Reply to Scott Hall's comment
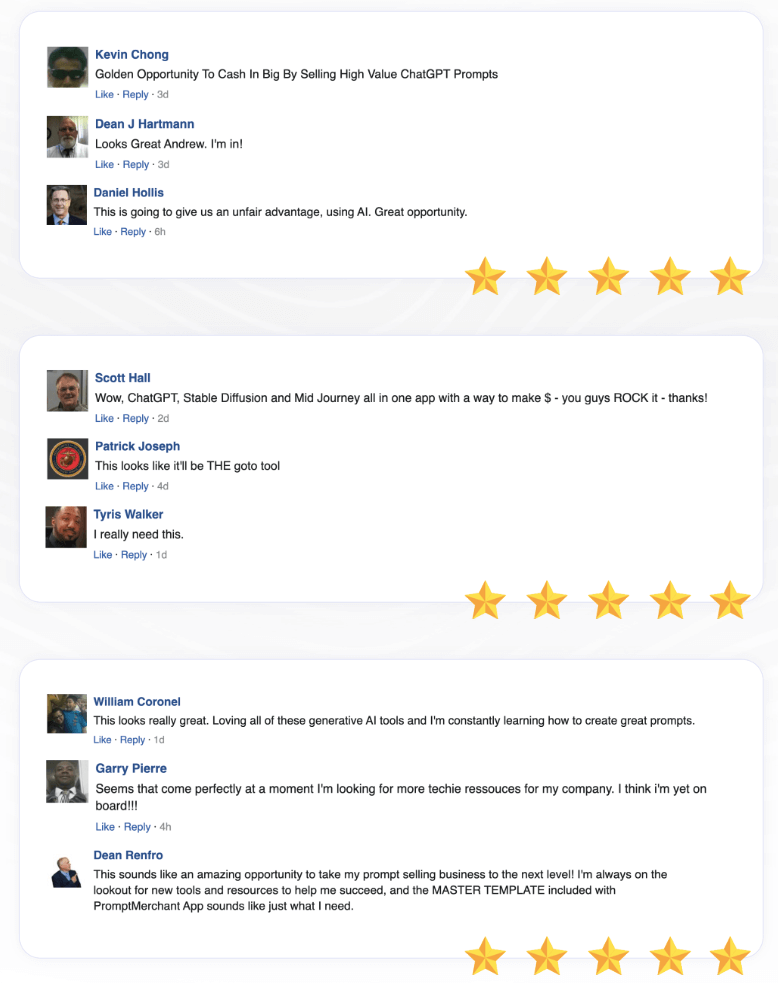This screenshot has width=778, height=983. [x=135, y=419]
